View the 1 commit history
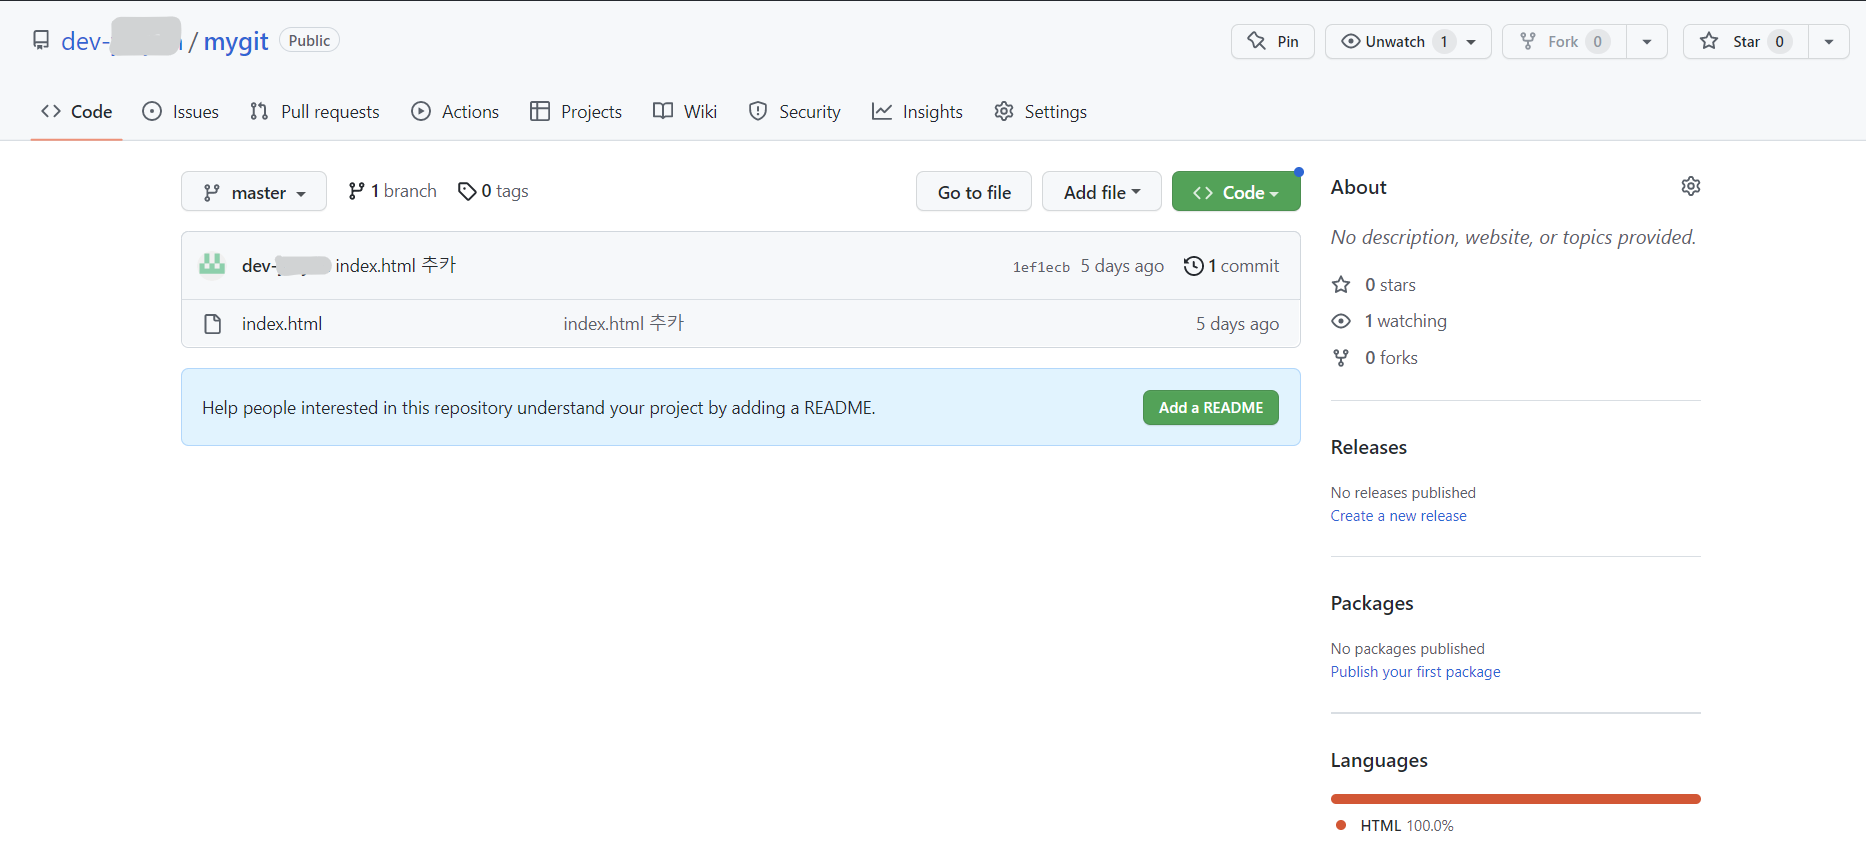Screen dimensions: 1866x843 click(x=1232, y=266)
